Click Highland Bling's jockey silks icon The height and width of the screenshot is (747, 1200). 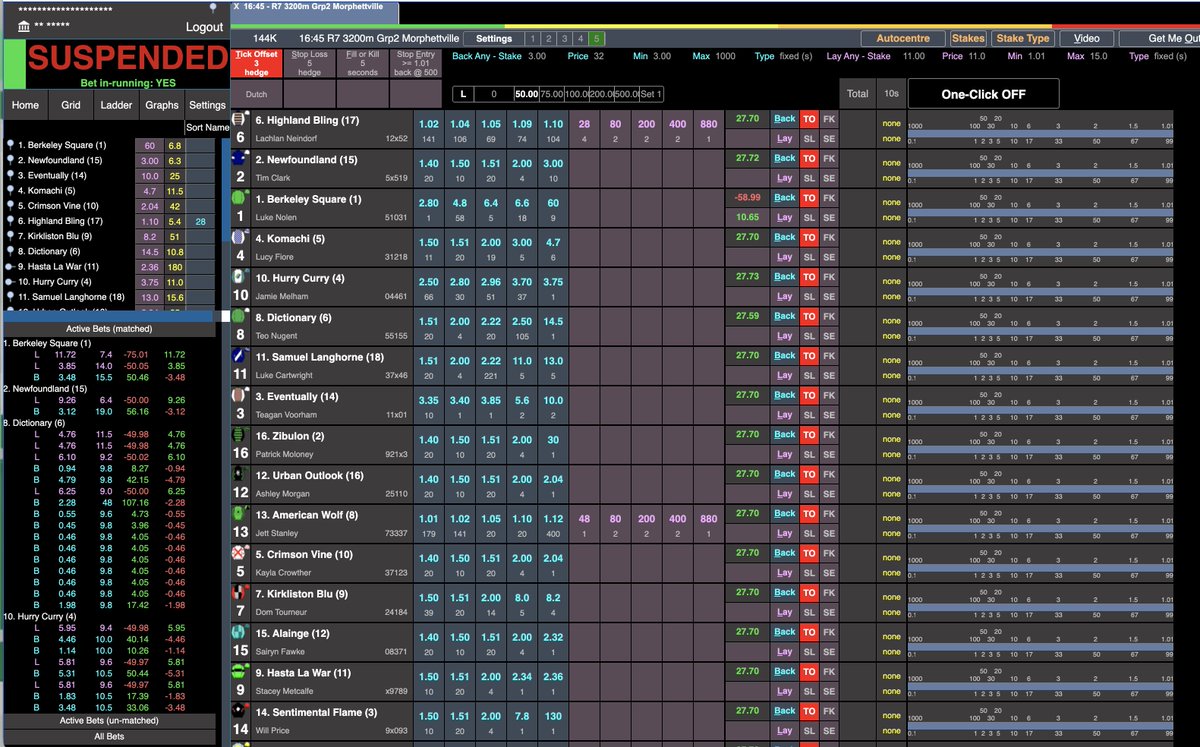pyautogui.click(x=239, y=119)
